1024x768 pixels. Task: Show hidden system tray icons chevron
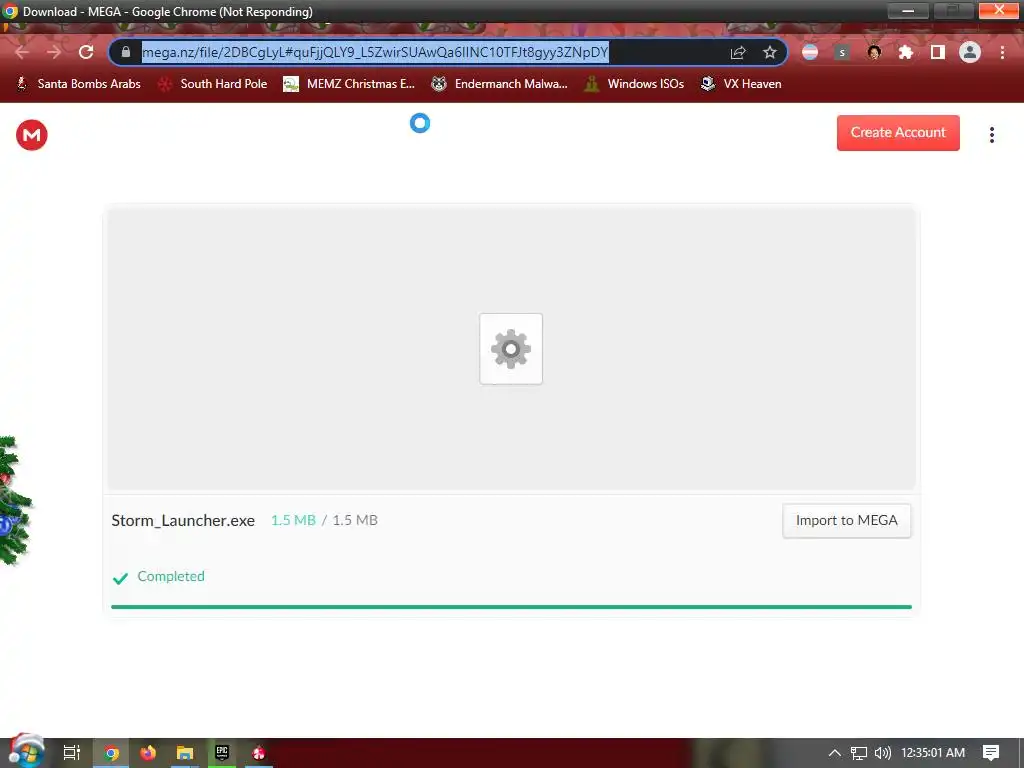click(835, 753)
